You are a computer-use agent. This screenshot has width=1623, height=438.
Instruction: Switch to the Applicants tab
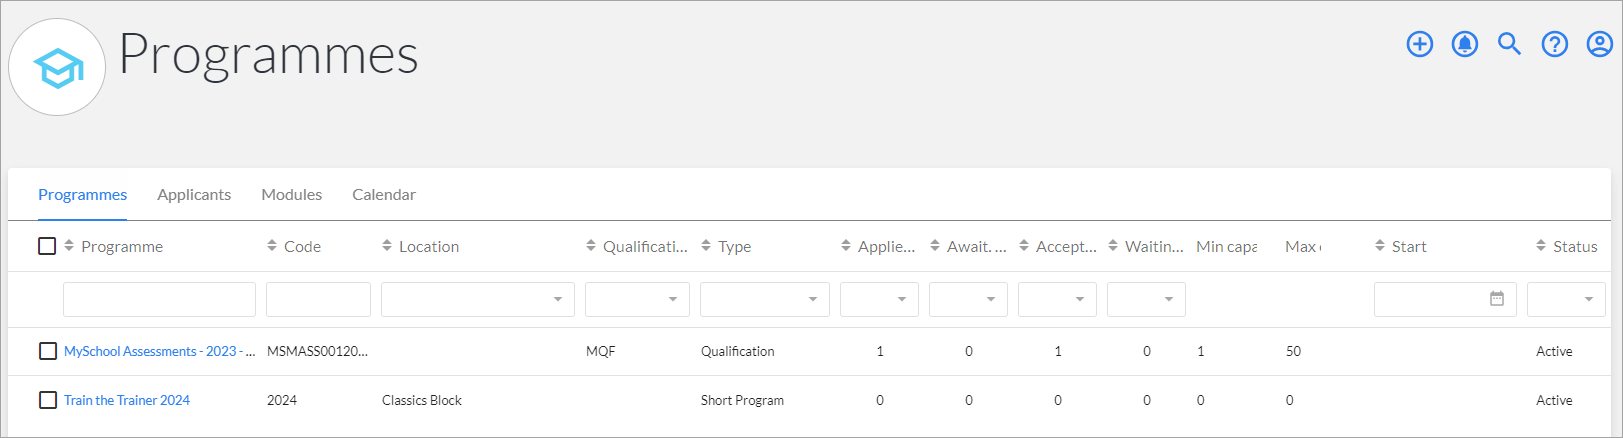pos(194,194)
